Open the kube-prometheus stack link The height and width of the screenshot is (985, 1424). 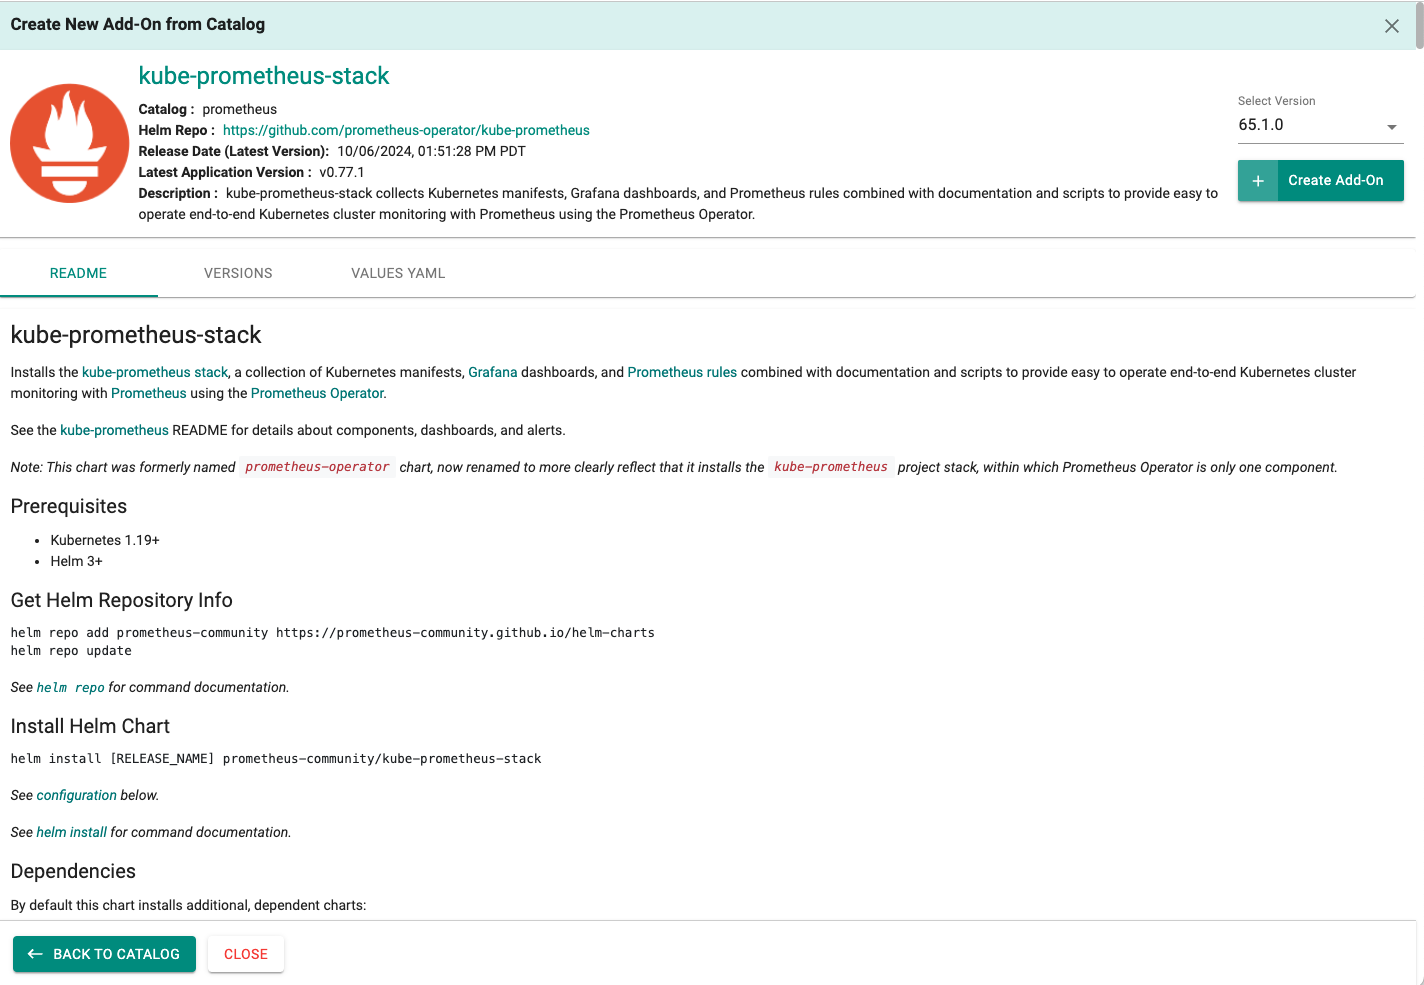point(155,372)
